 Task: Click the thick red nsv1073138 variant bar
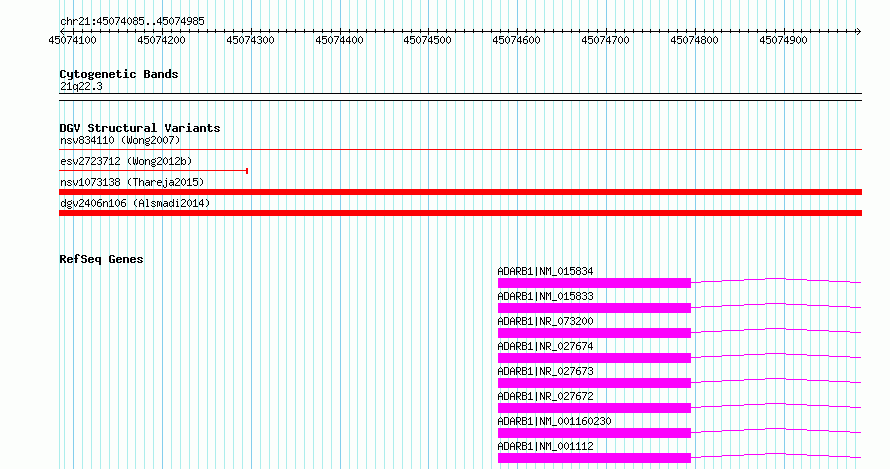pos(460,192)
